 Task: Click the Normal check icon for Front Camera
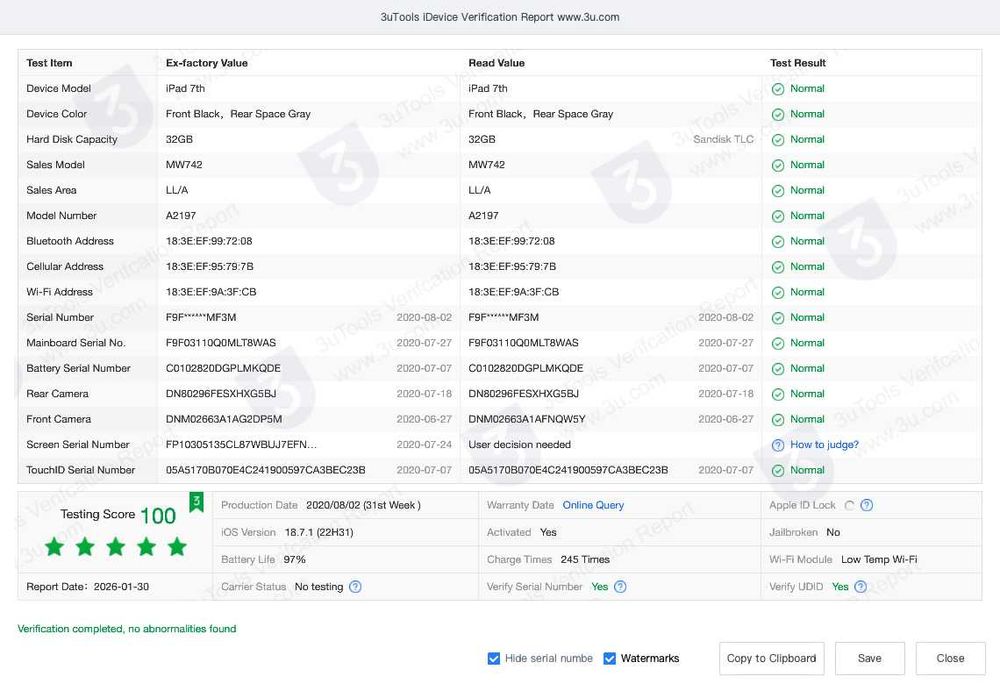point(777,420)
